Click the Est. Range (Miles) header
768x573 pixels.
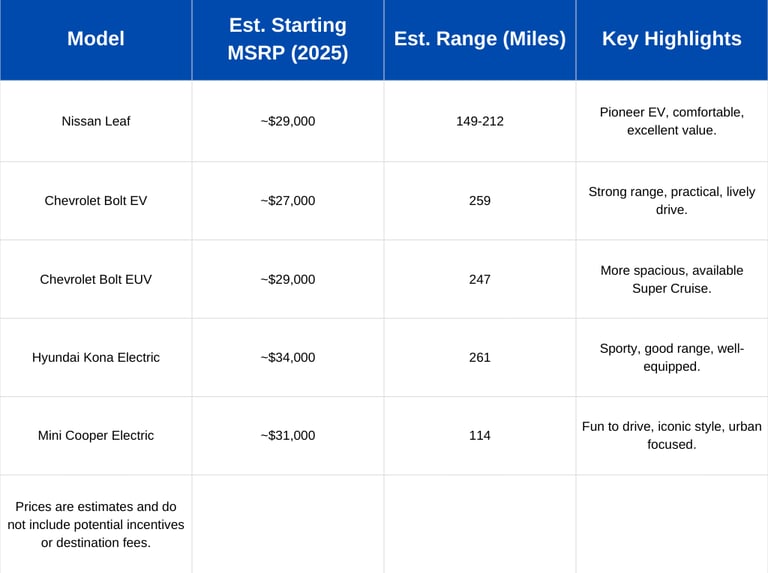[480, 39]
